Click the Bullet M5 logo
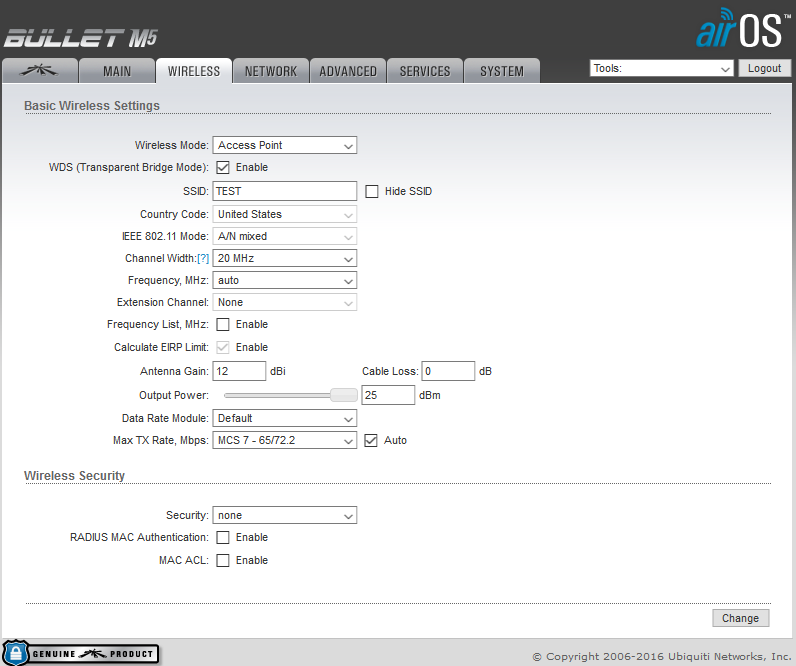The image size is (796, 666). click(81, 38)
